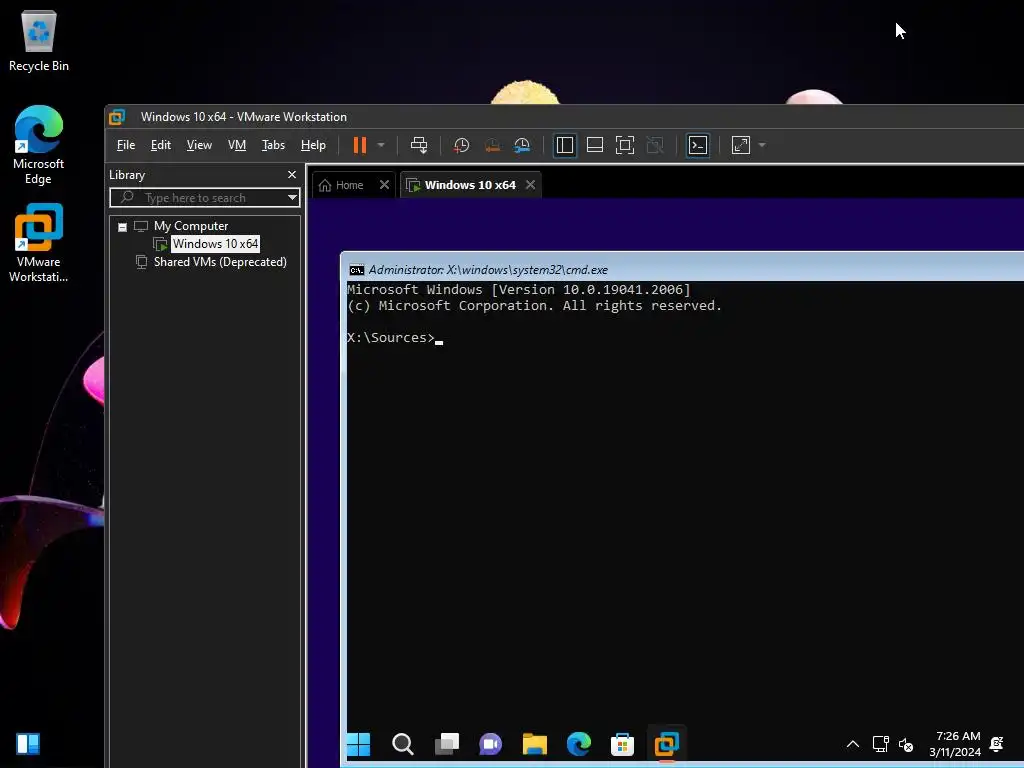Pause the virtual machine with the orange button

click(360, 145)
